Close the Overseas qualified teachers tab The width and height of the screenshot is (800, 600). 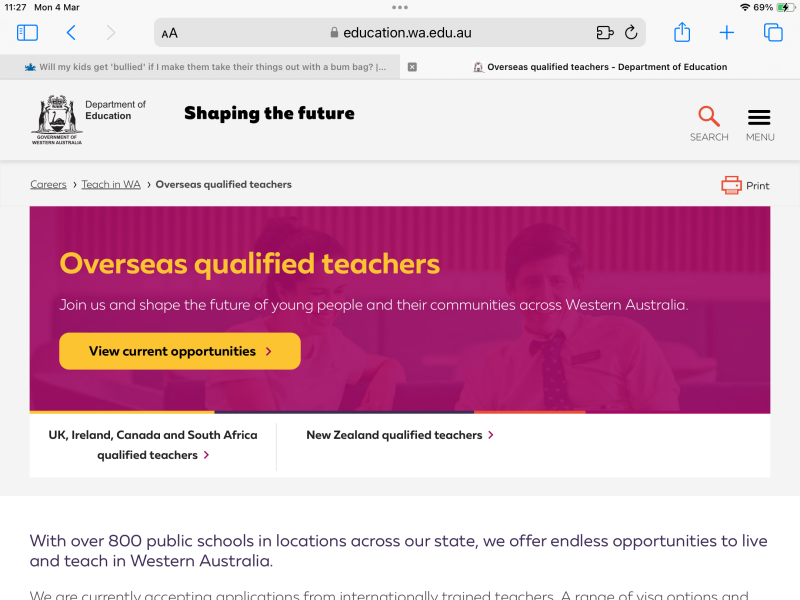(412, 67)
